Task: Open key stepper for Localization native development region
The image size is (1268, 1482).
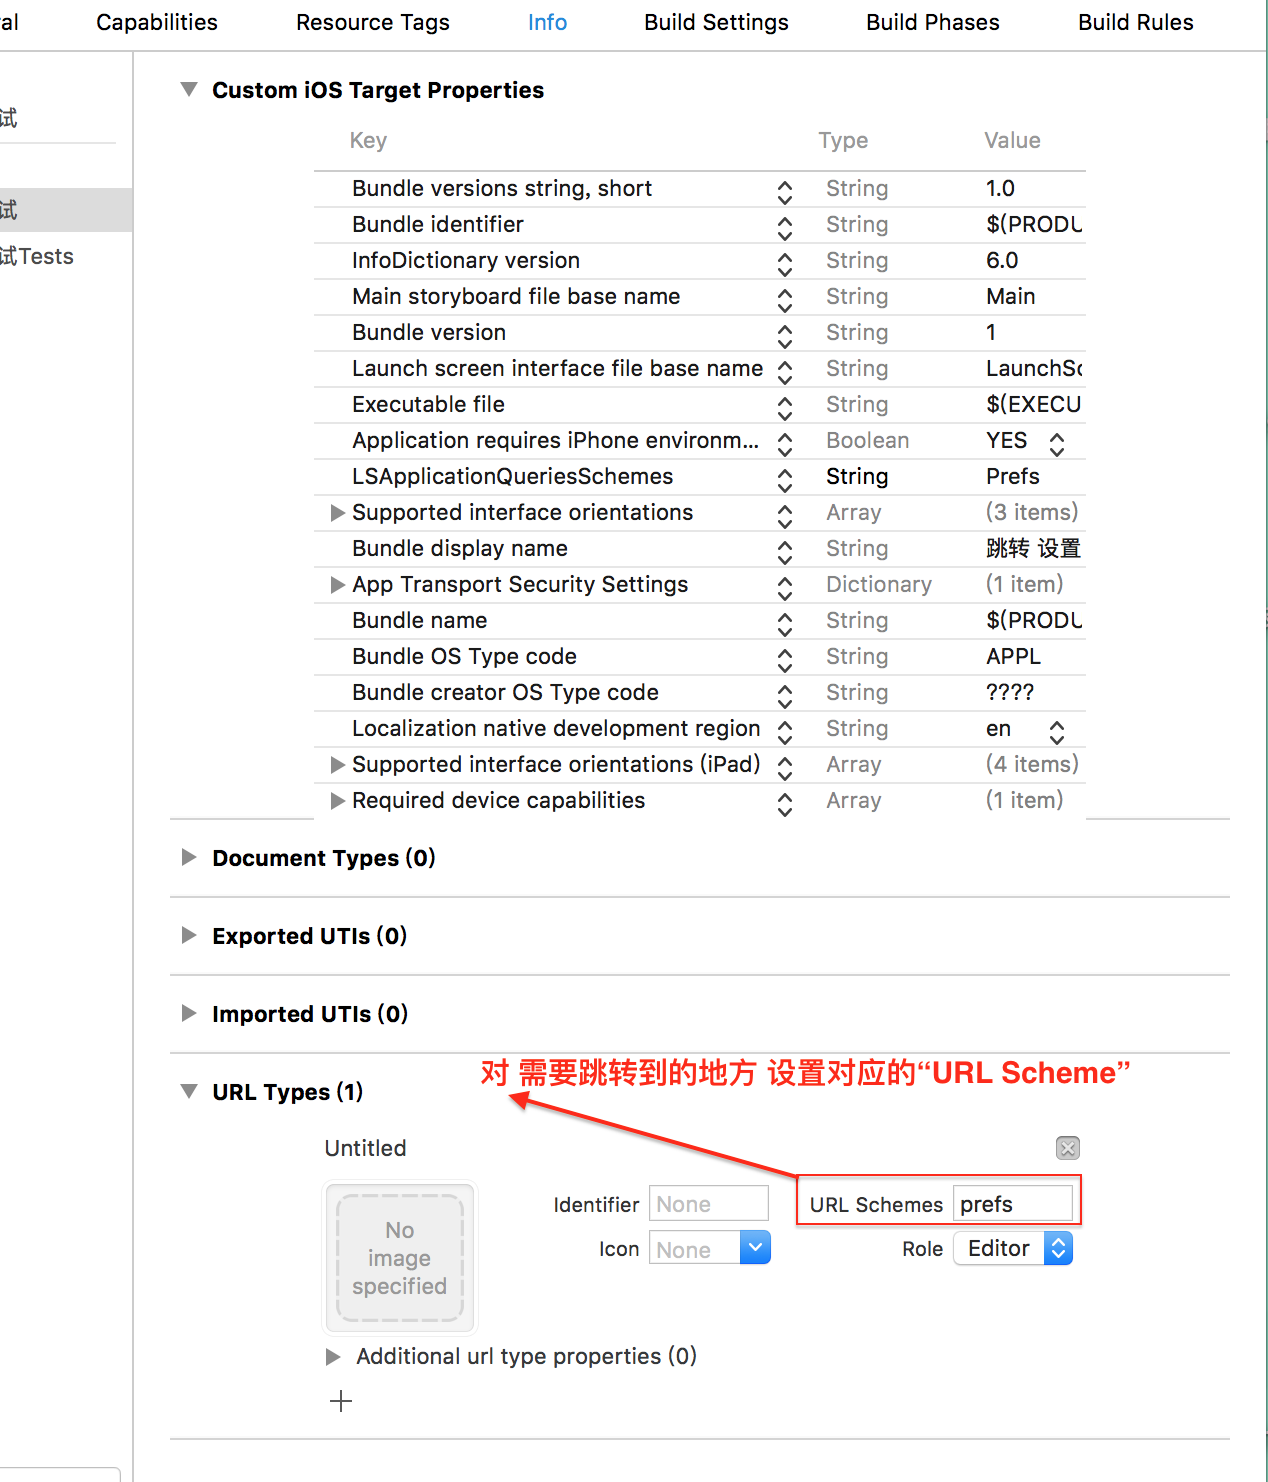Action: [785, 733]
